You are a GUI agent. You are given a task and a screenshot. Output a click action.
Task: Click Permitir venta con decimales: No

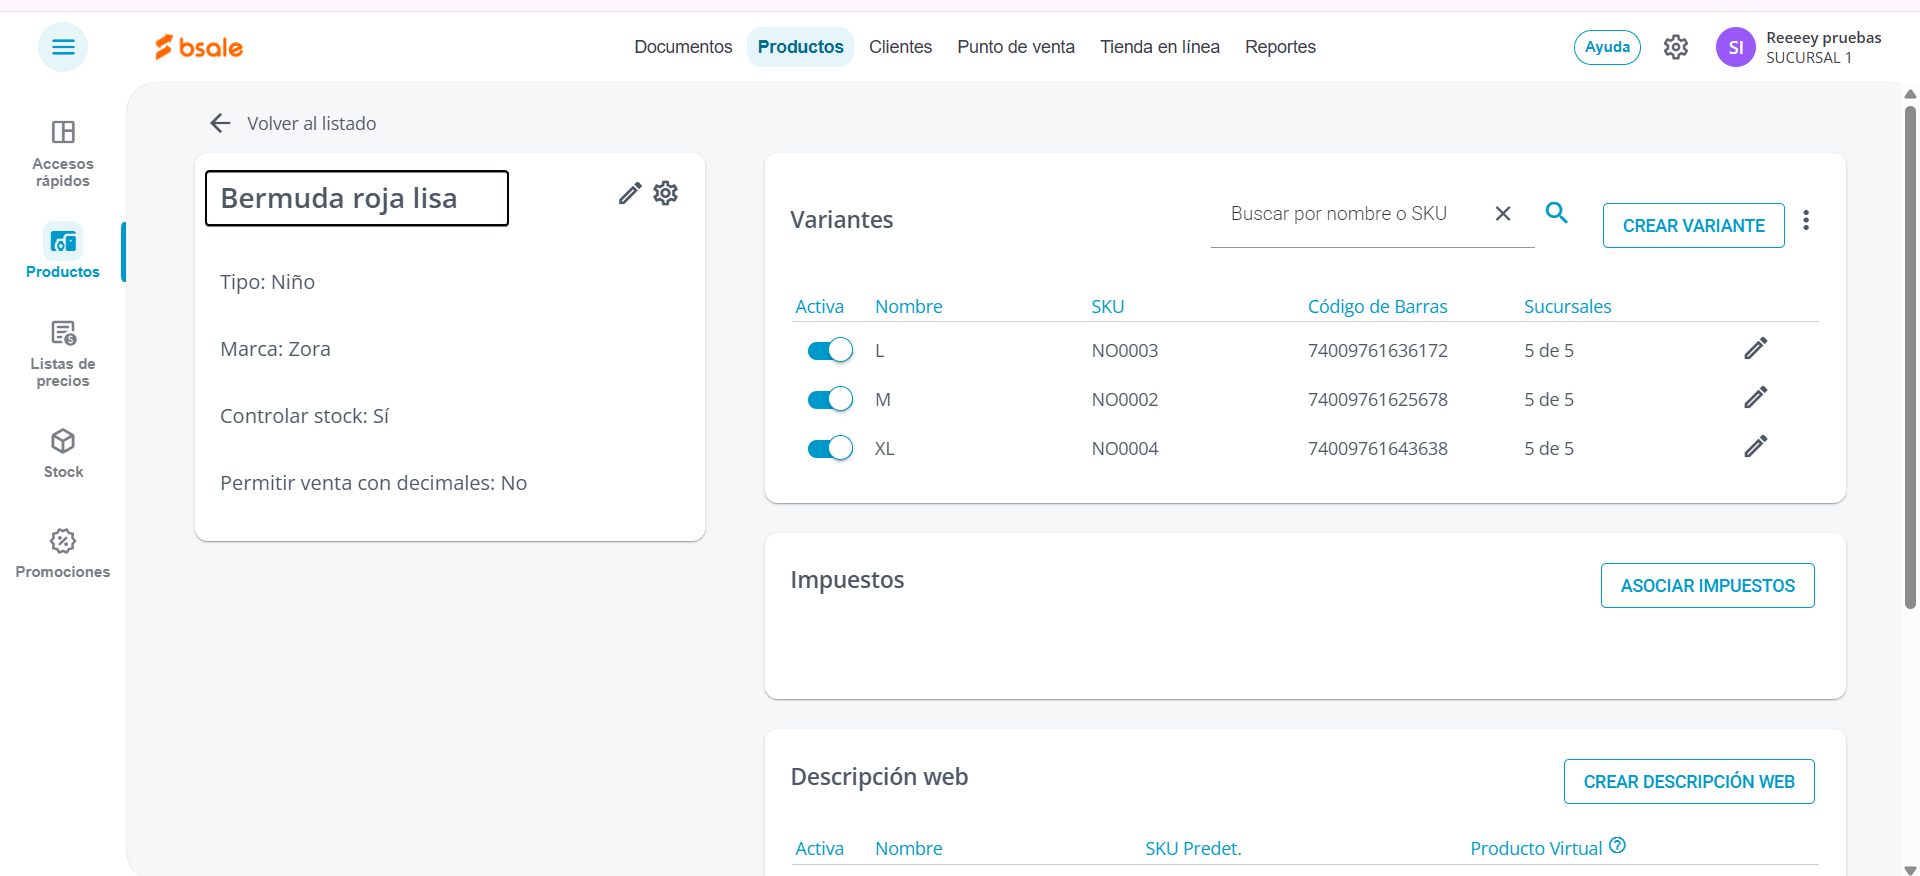373,483
